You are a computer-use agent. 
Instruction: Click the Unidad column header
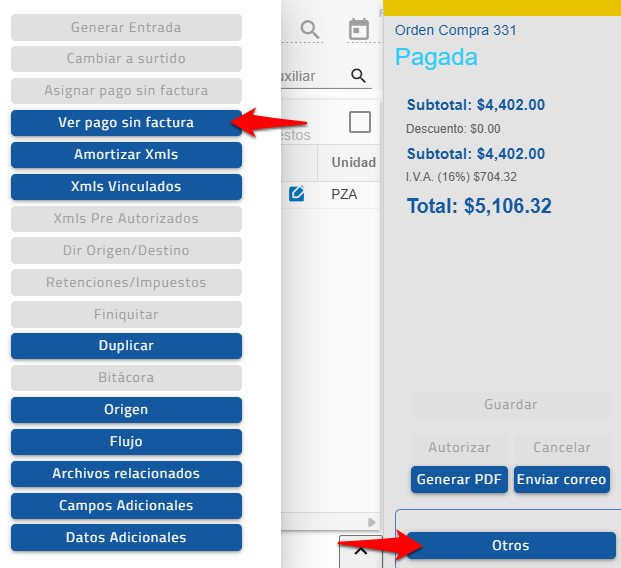coord(353,163)
